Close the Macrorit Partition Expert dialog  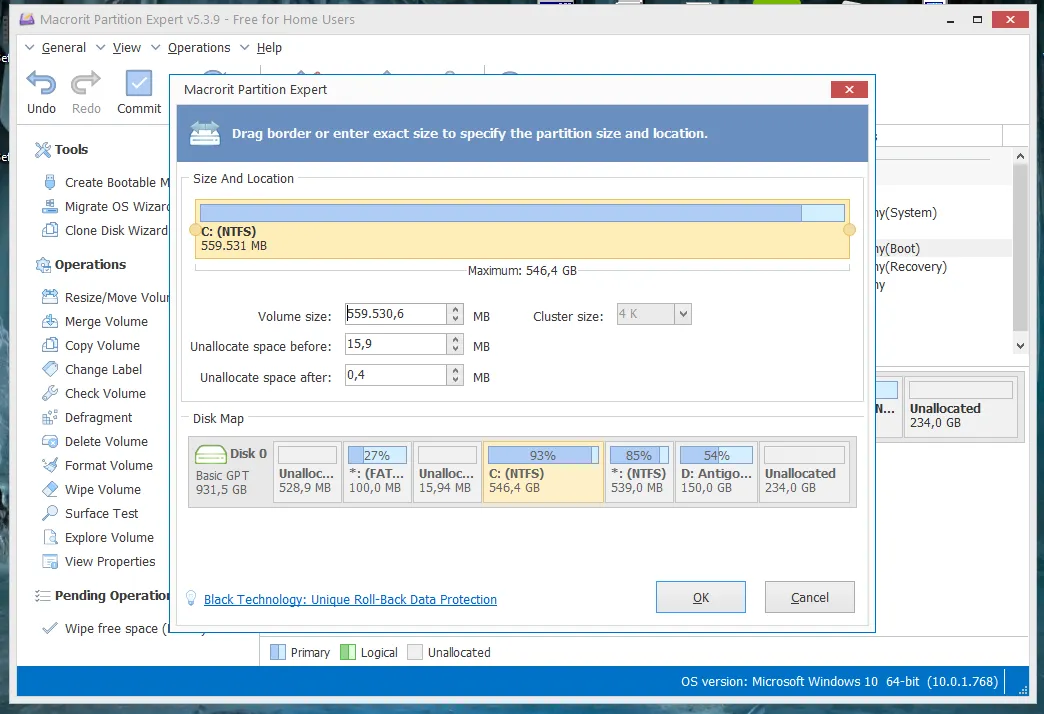849,90
